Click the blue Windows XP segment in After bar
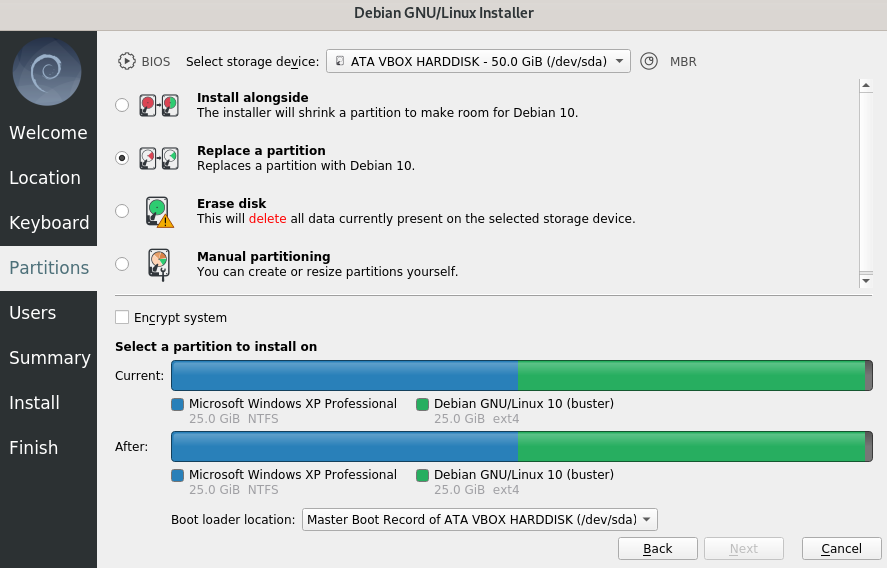Image resolution: width=887 pixels, height=568 pixels. pos(345,446)
